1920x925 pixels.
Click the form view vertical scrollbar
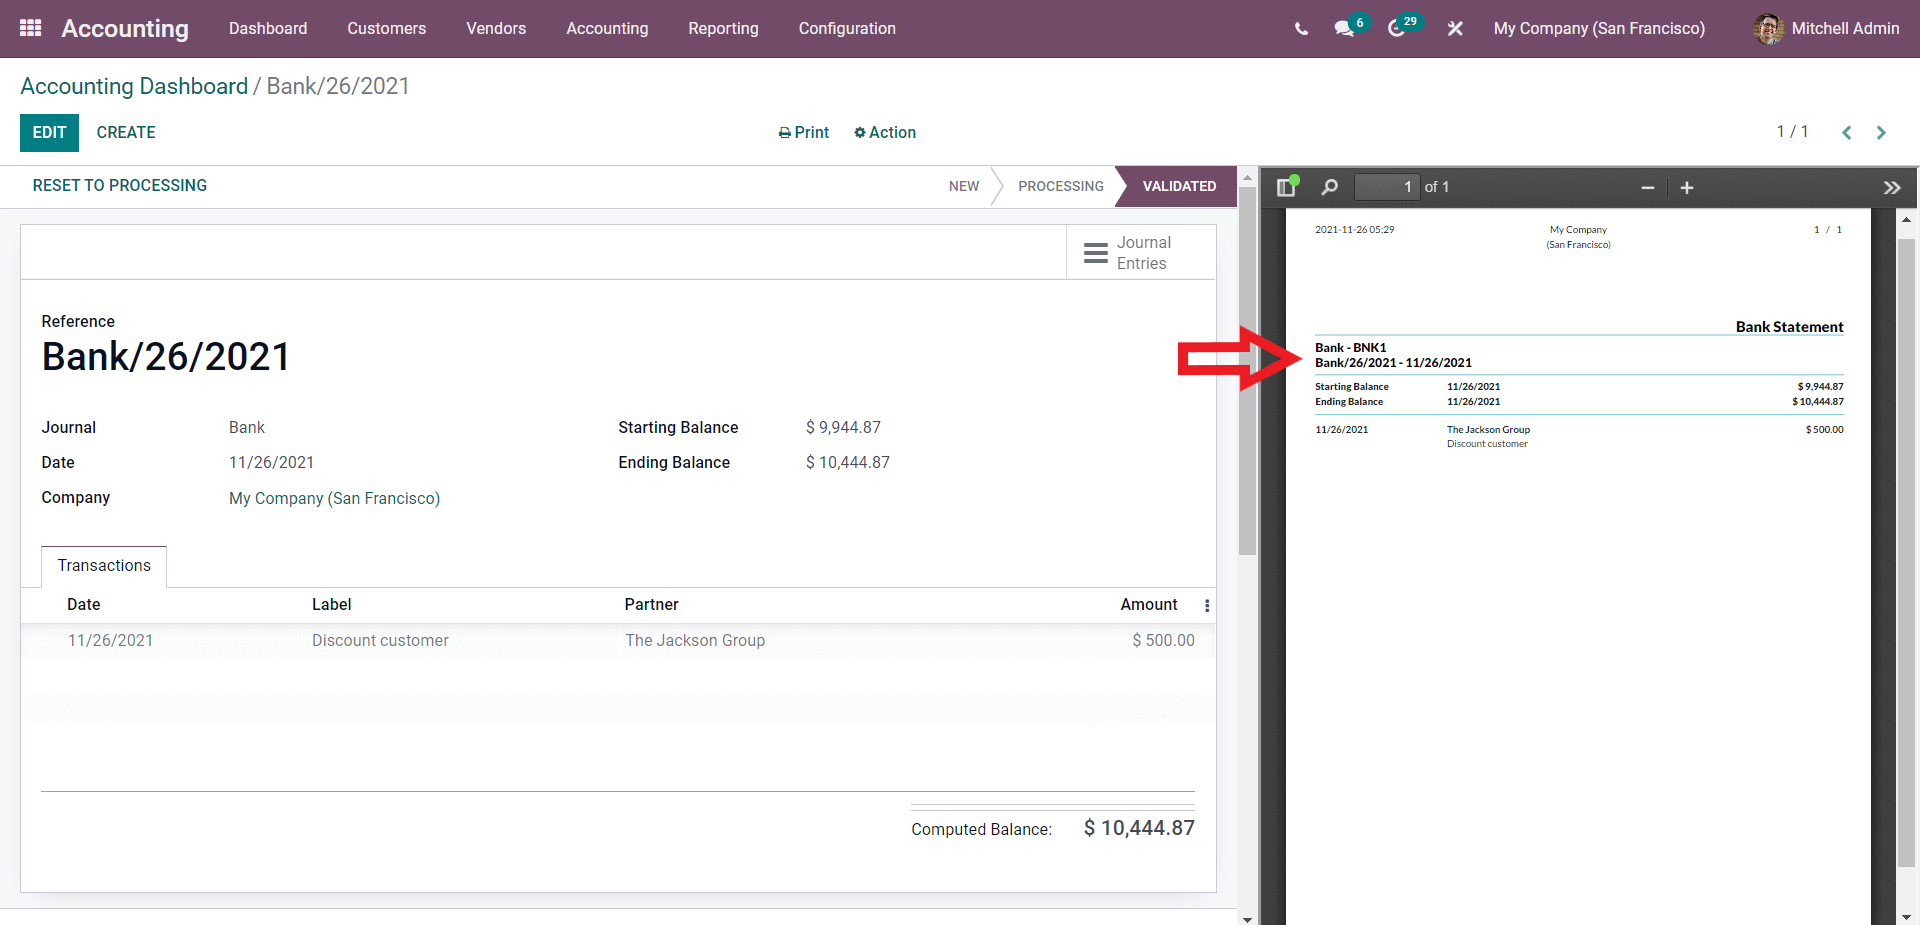tap(1247, 371)
